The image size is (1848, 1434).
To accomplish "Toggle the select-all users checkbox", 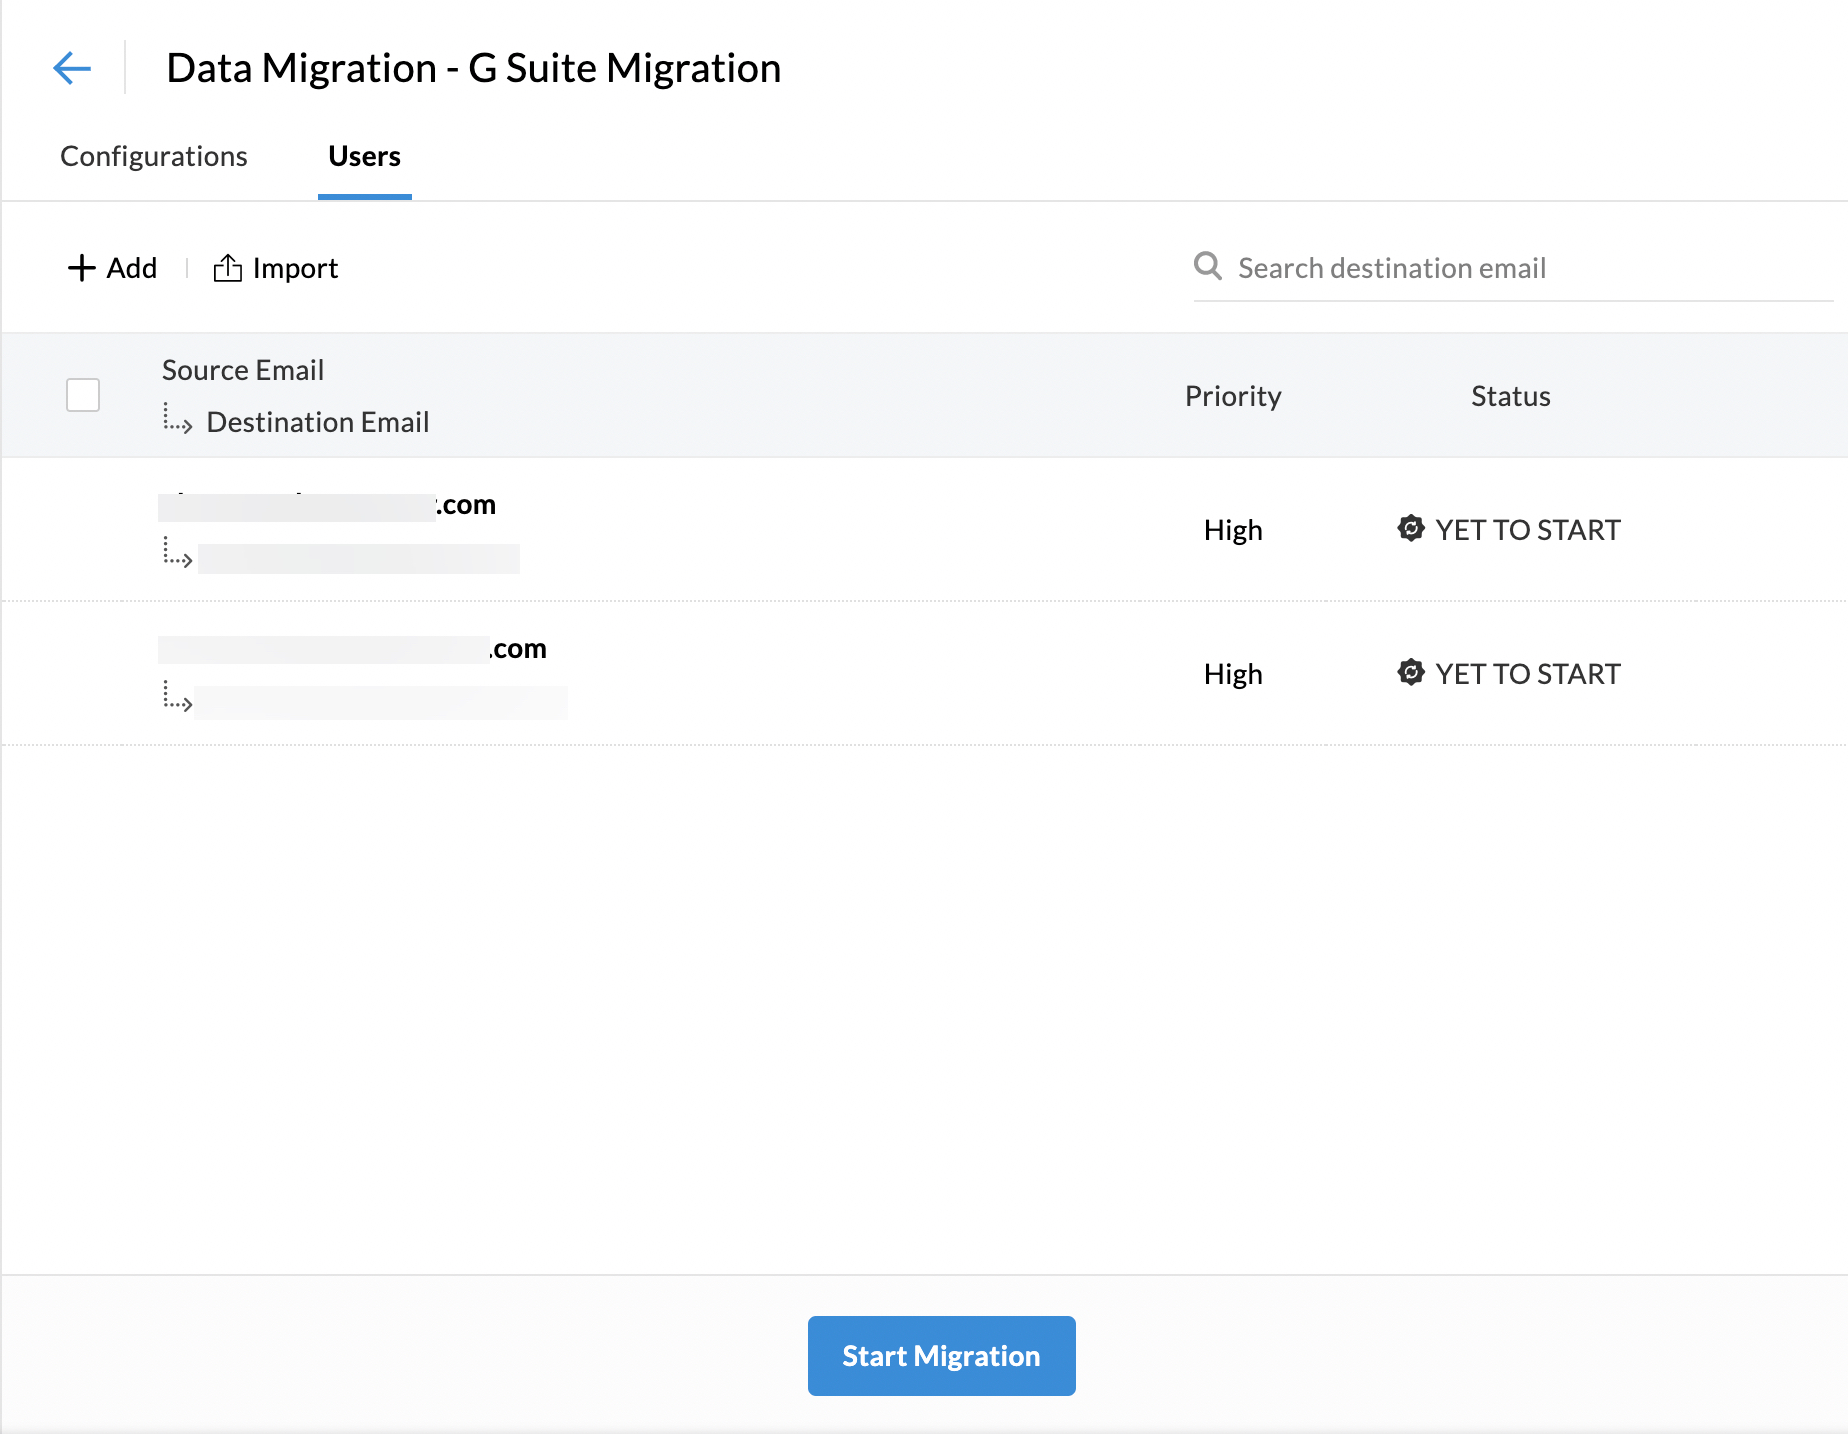I will (x=83, y=395).
